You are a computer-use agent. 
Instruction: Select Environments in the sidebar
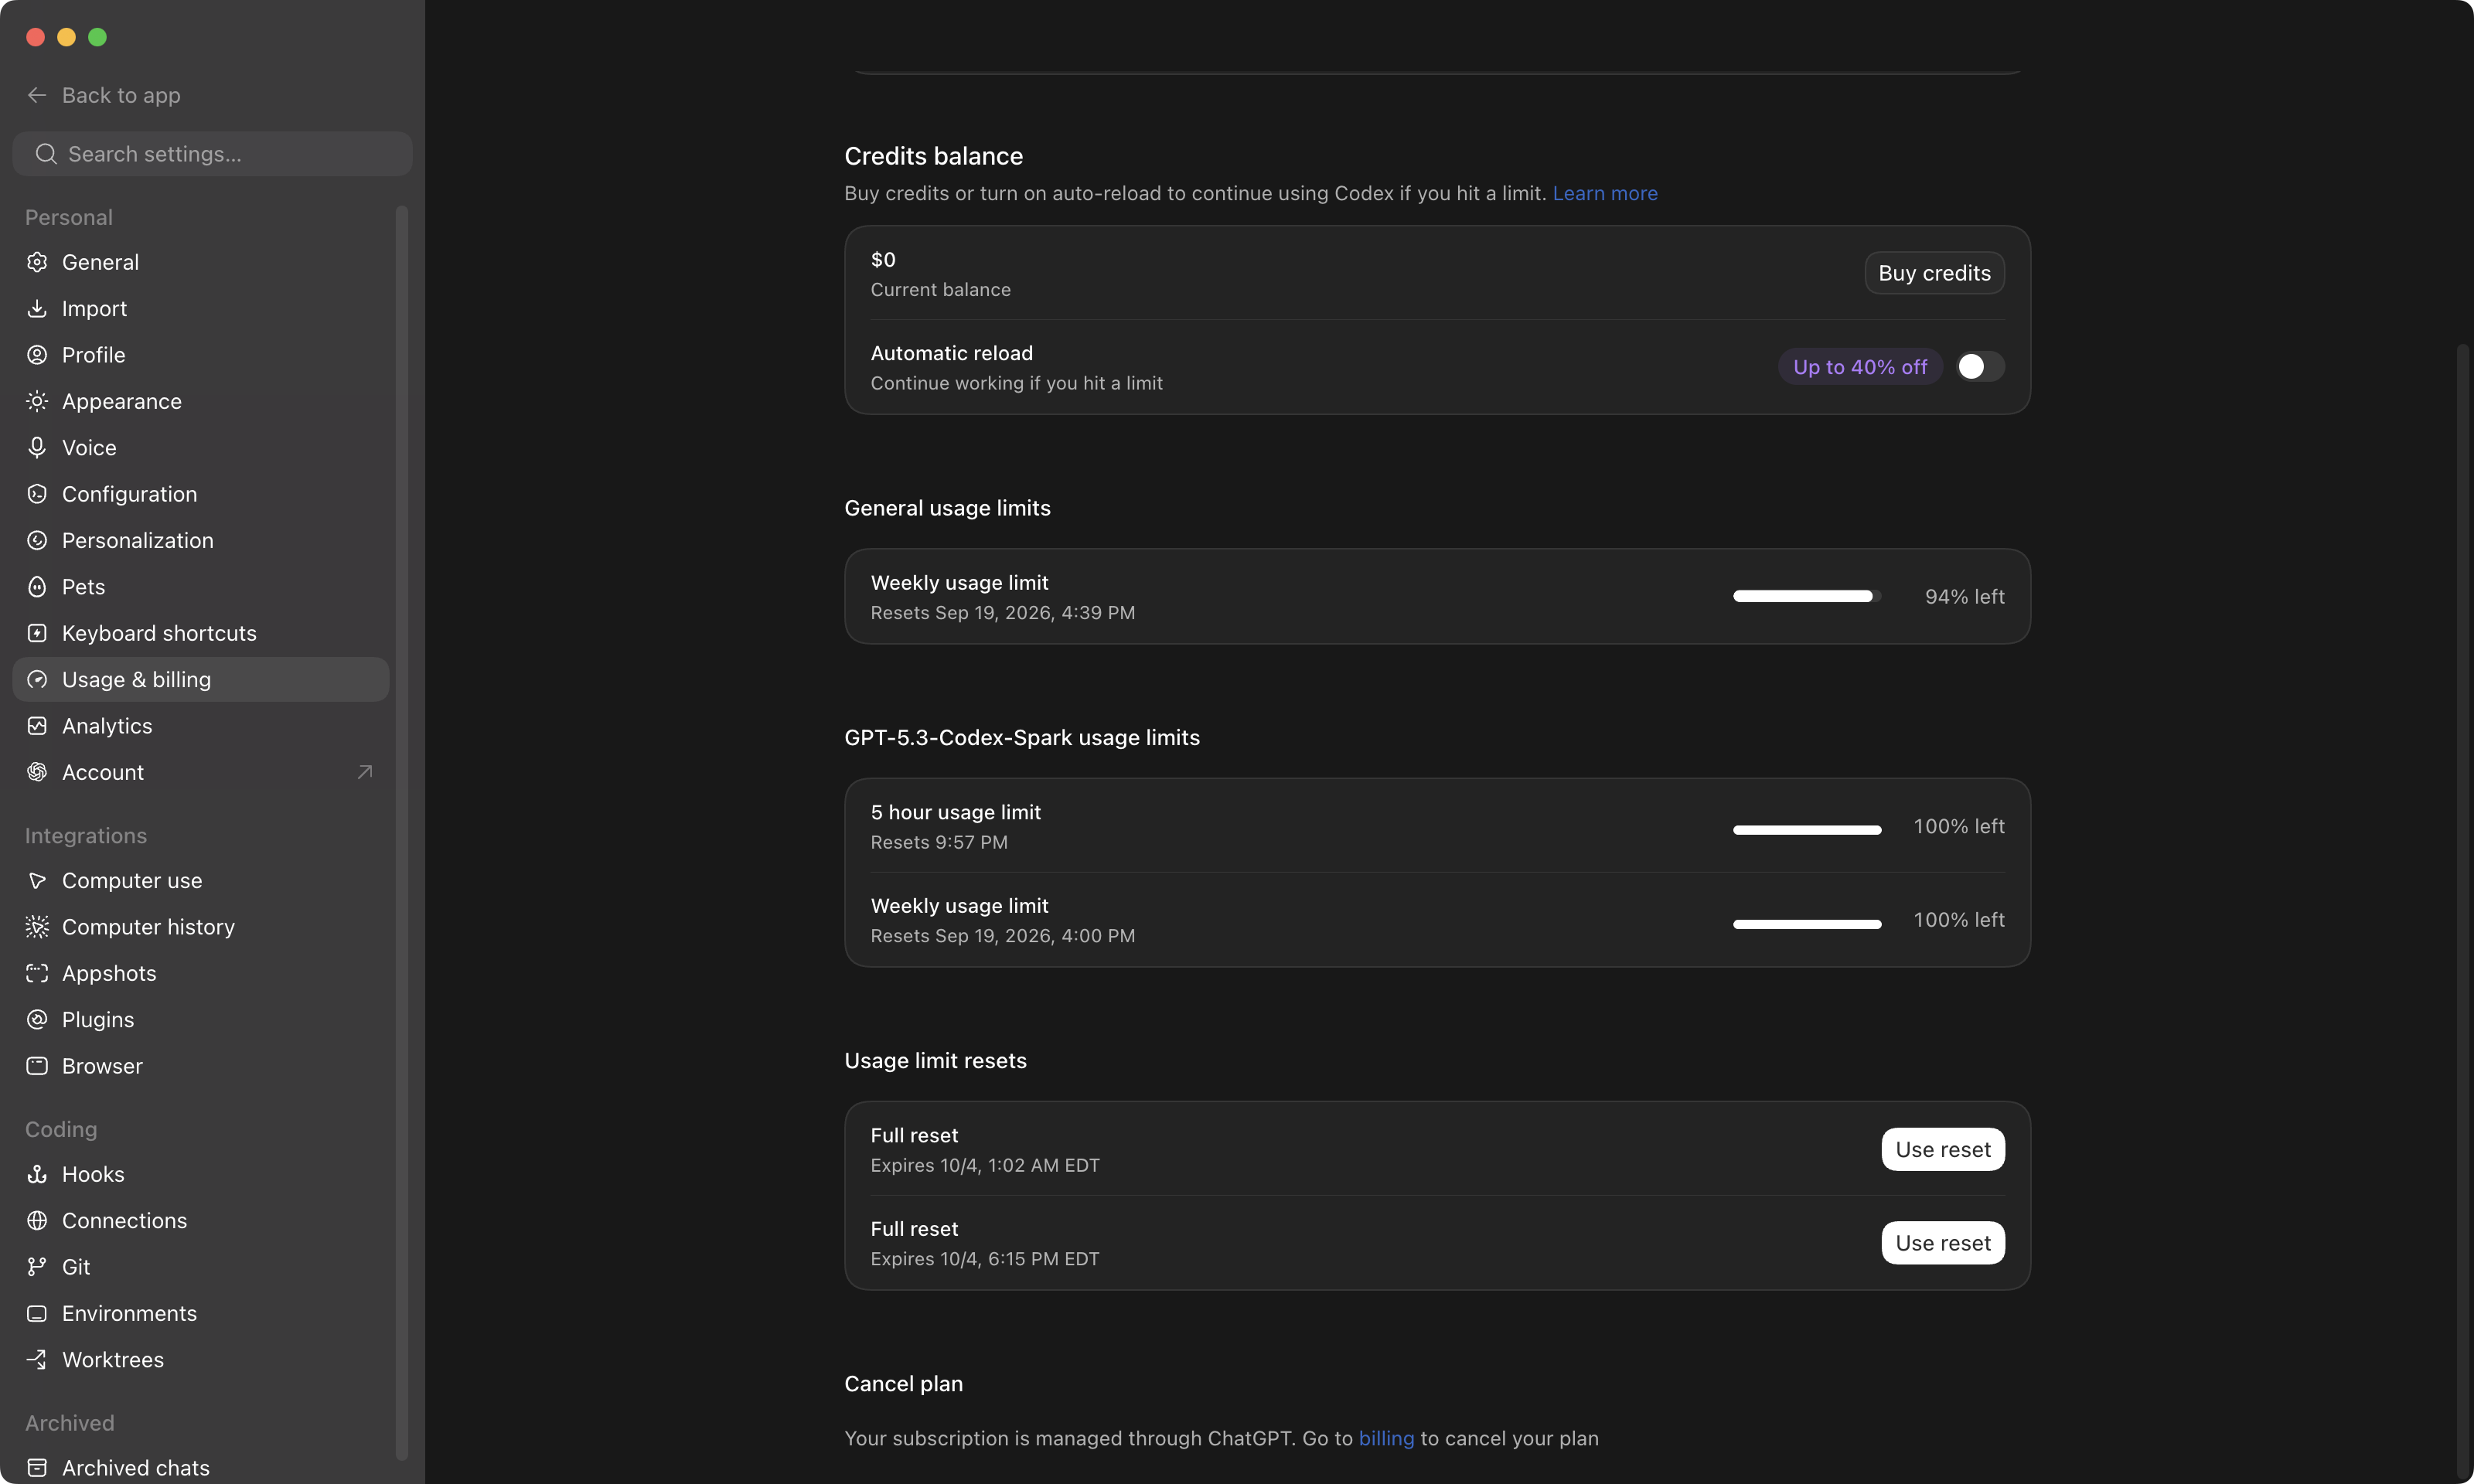tap(200, 1313)
